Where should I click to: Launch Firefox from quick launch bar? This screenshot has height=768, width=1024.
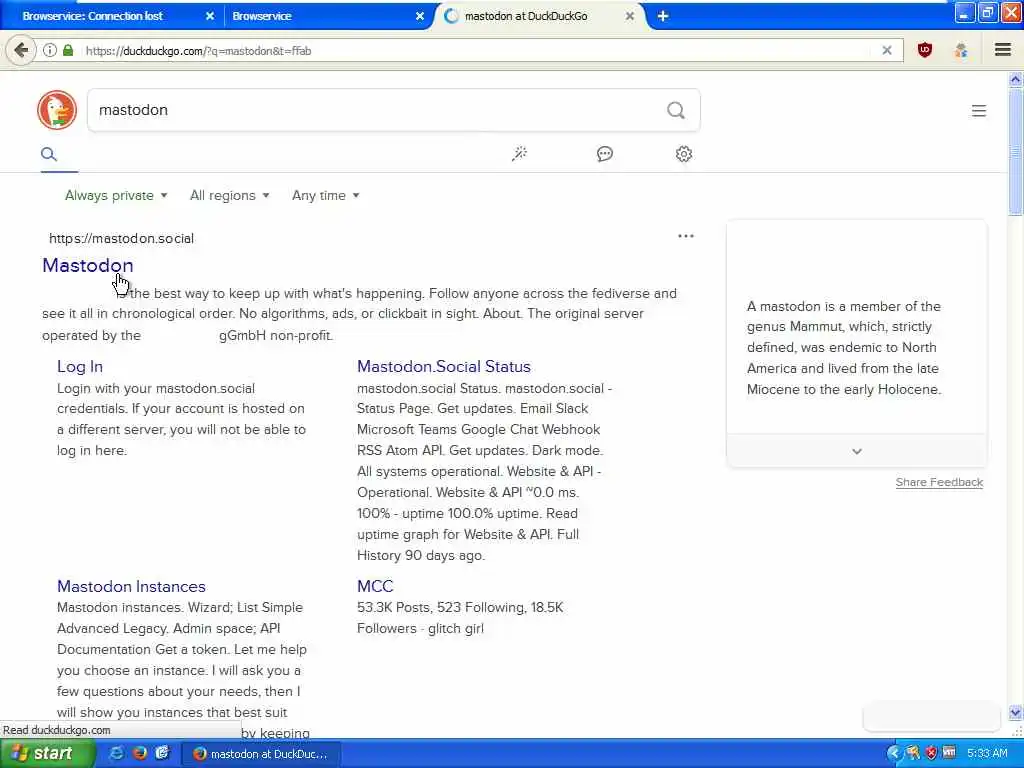[x=139, y=754]
